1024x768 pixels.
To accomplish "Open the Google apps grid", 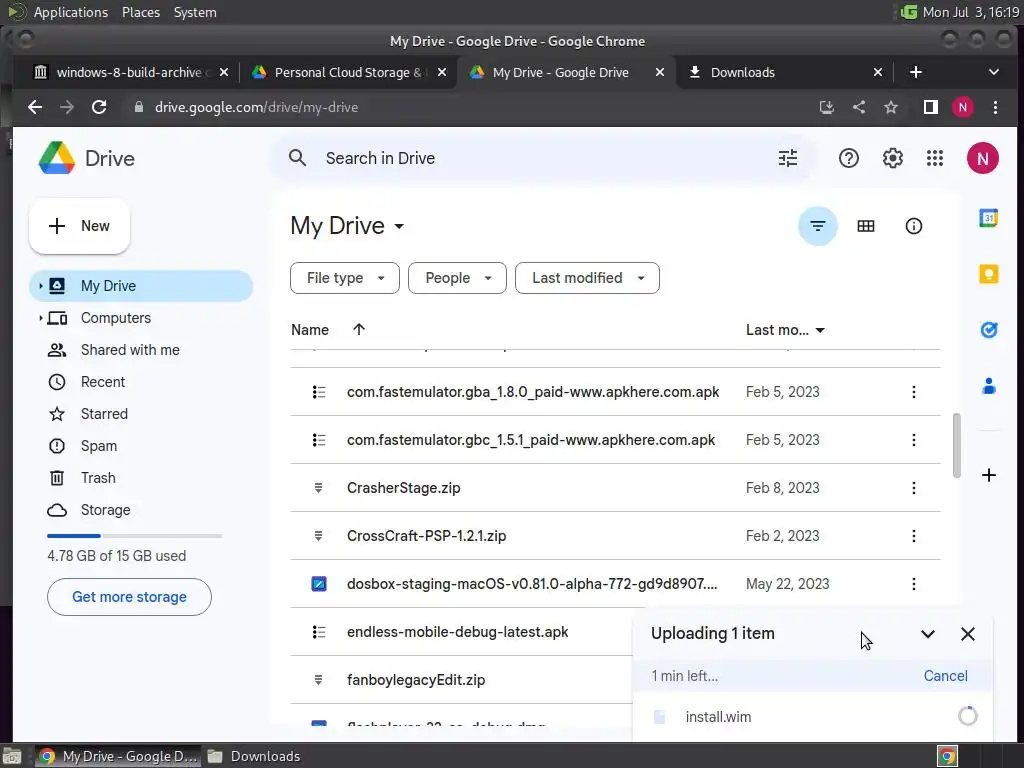I will (x=935, y=158).
